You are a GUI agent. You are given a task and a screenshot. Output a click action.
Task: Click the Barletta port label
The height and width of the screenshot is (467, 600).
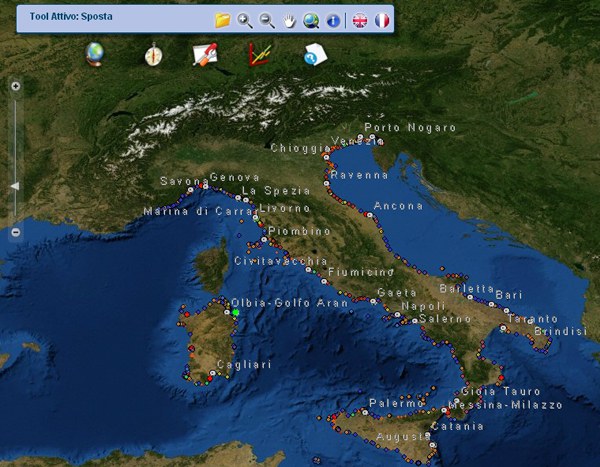(467, 289)
